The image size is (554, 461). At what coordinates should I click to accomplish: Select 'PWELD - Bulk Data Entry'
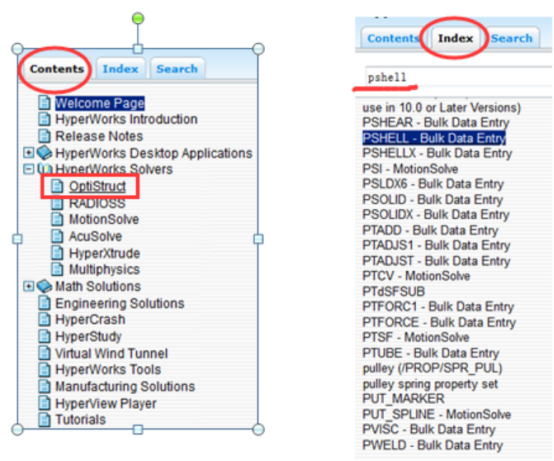click(x=432, y=445)
